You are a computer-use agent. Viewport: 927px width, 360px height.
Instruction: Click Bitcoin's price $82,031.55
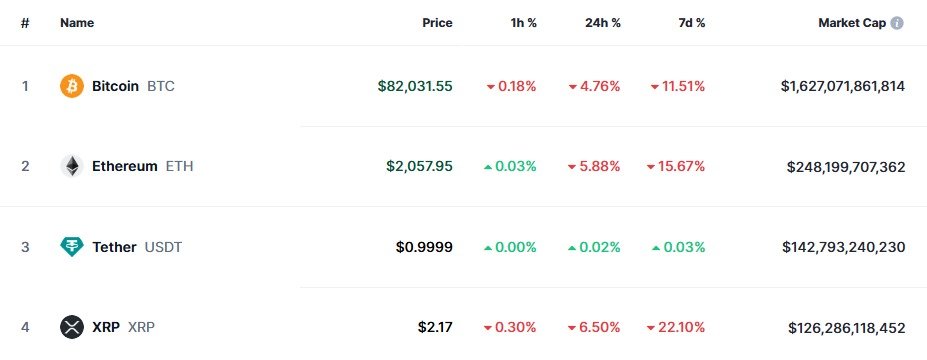coord(415,86)
